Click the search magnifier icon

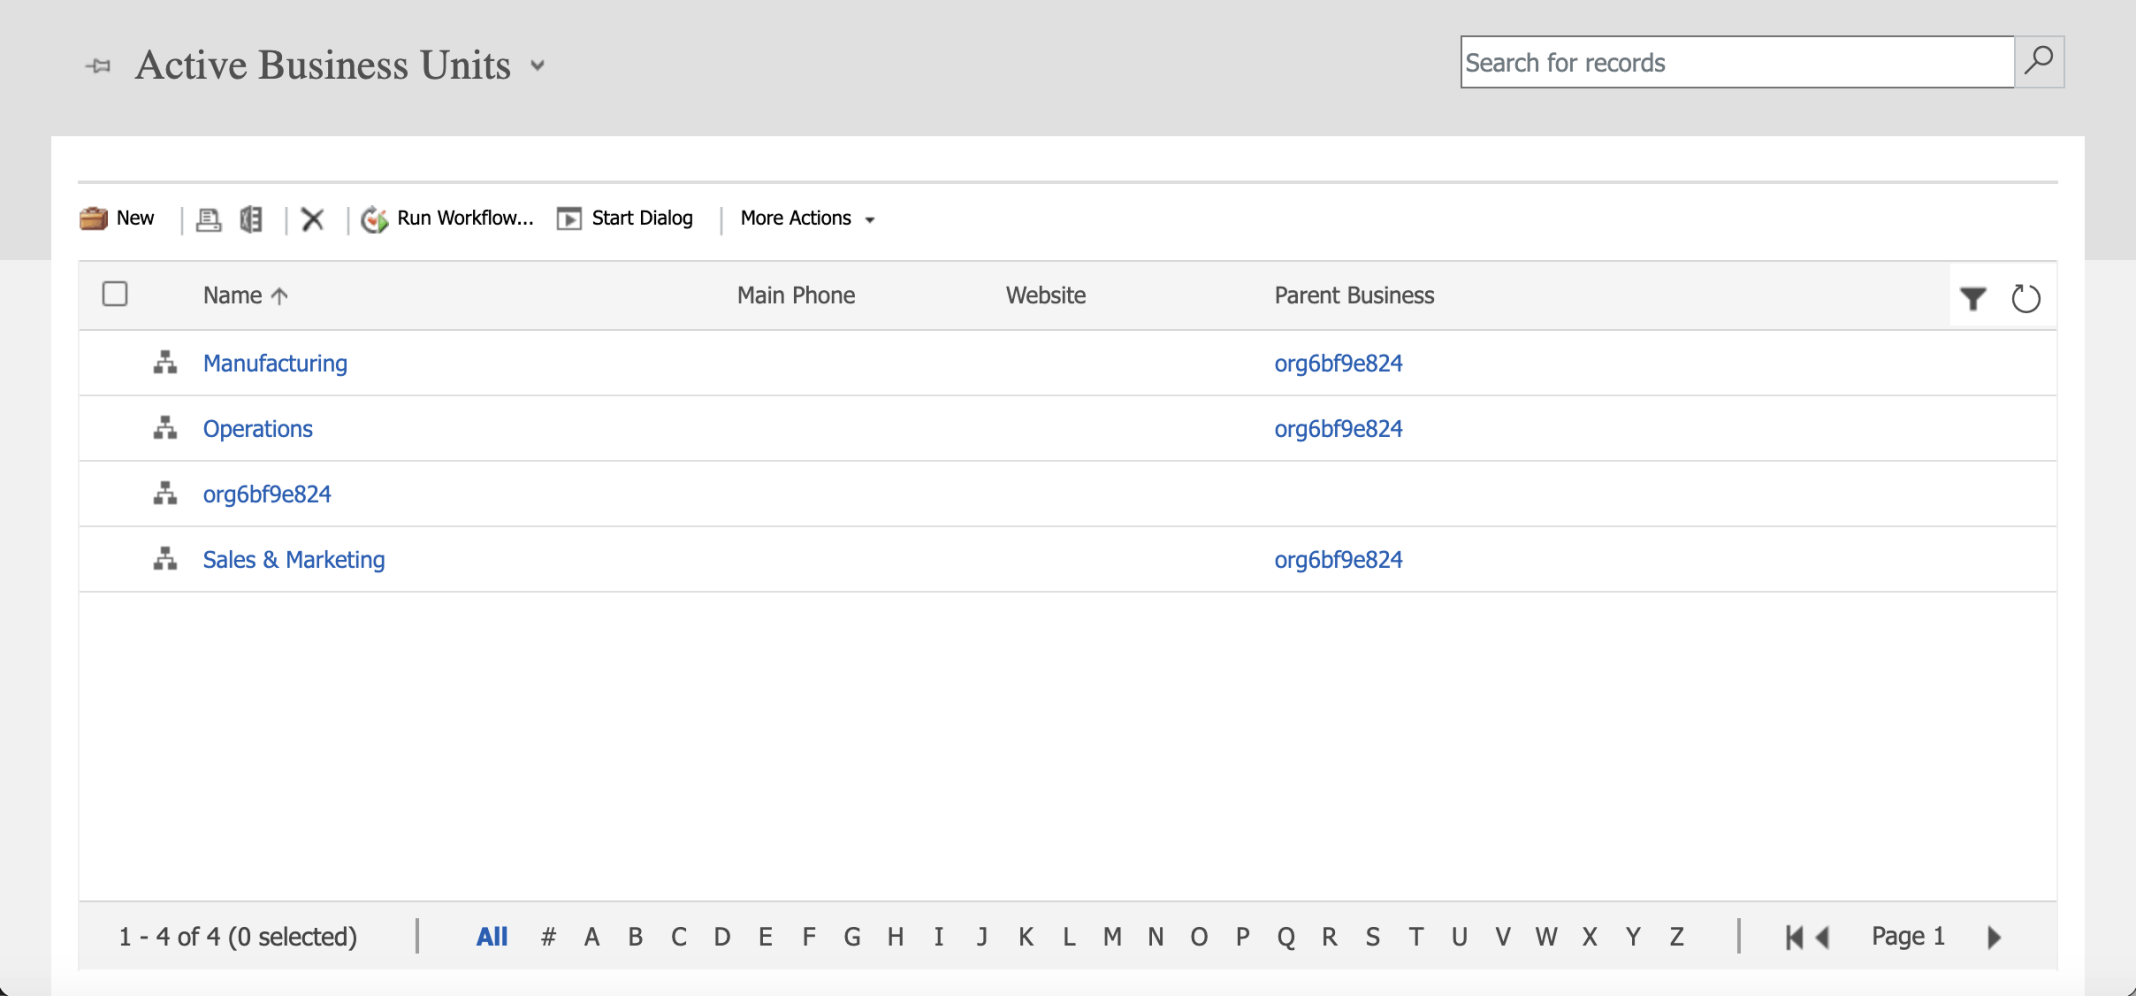(2038, 62)
